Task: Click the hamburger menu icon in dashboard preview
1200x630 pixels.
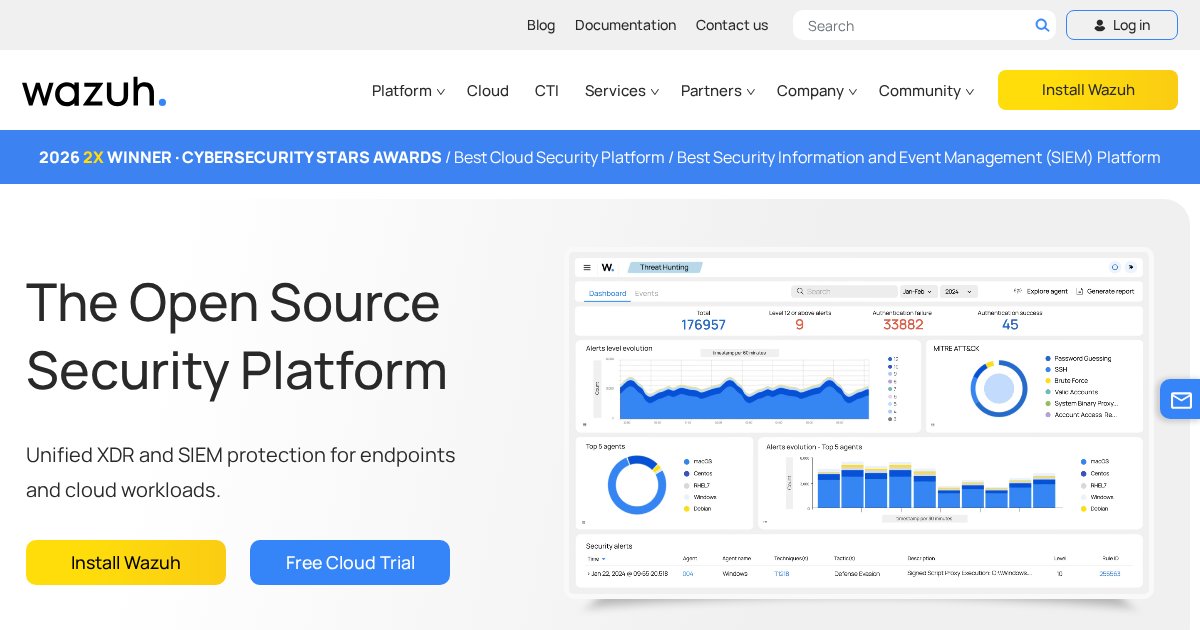Action: (x=587, y=268)
